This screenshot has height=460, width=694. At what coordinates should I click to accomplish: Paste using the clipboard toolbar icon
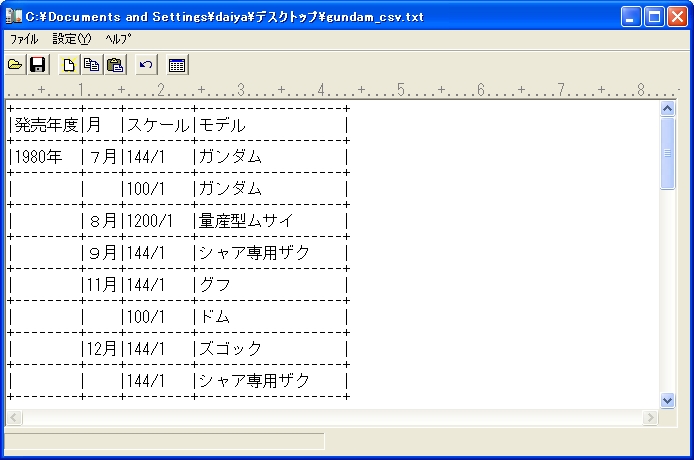115,65
